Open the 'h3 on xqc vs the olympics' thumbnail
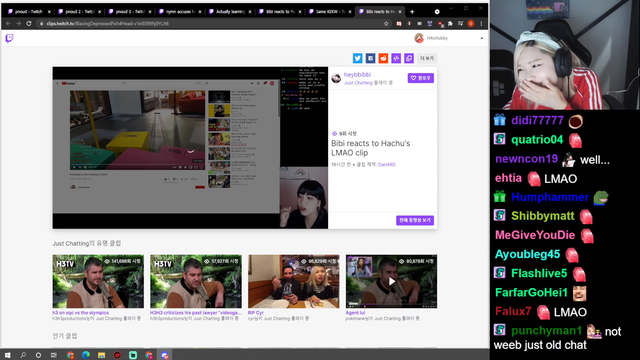 [98, 281]
